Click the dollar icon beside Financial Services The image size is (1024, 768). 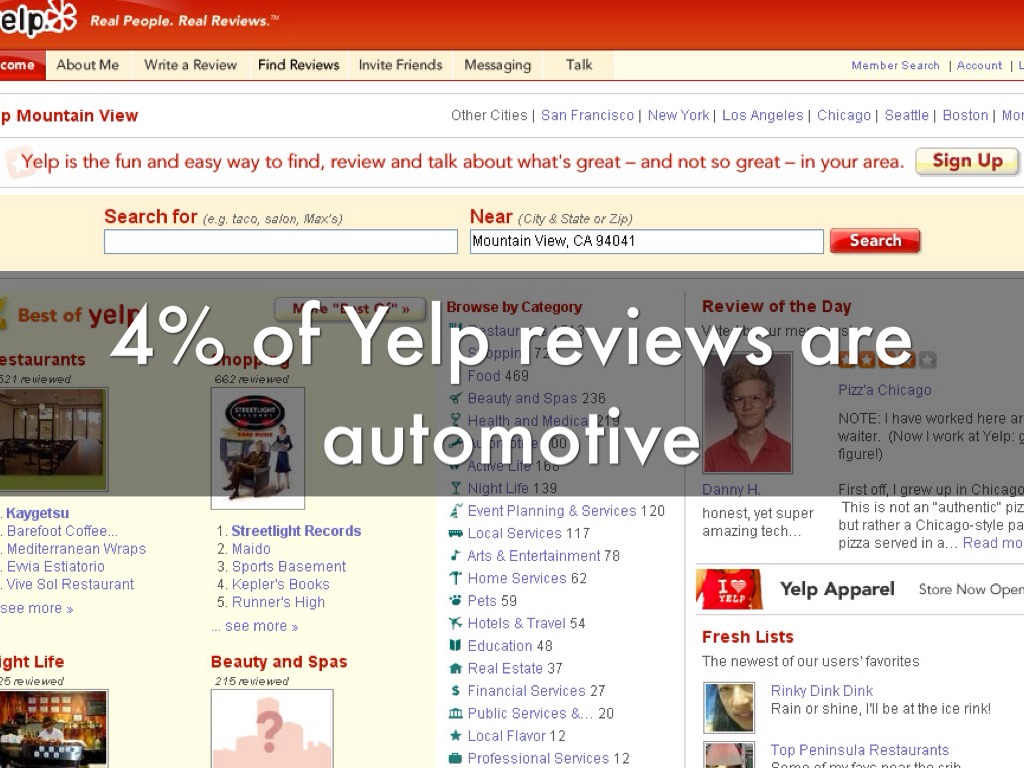(x=456, y=691)
